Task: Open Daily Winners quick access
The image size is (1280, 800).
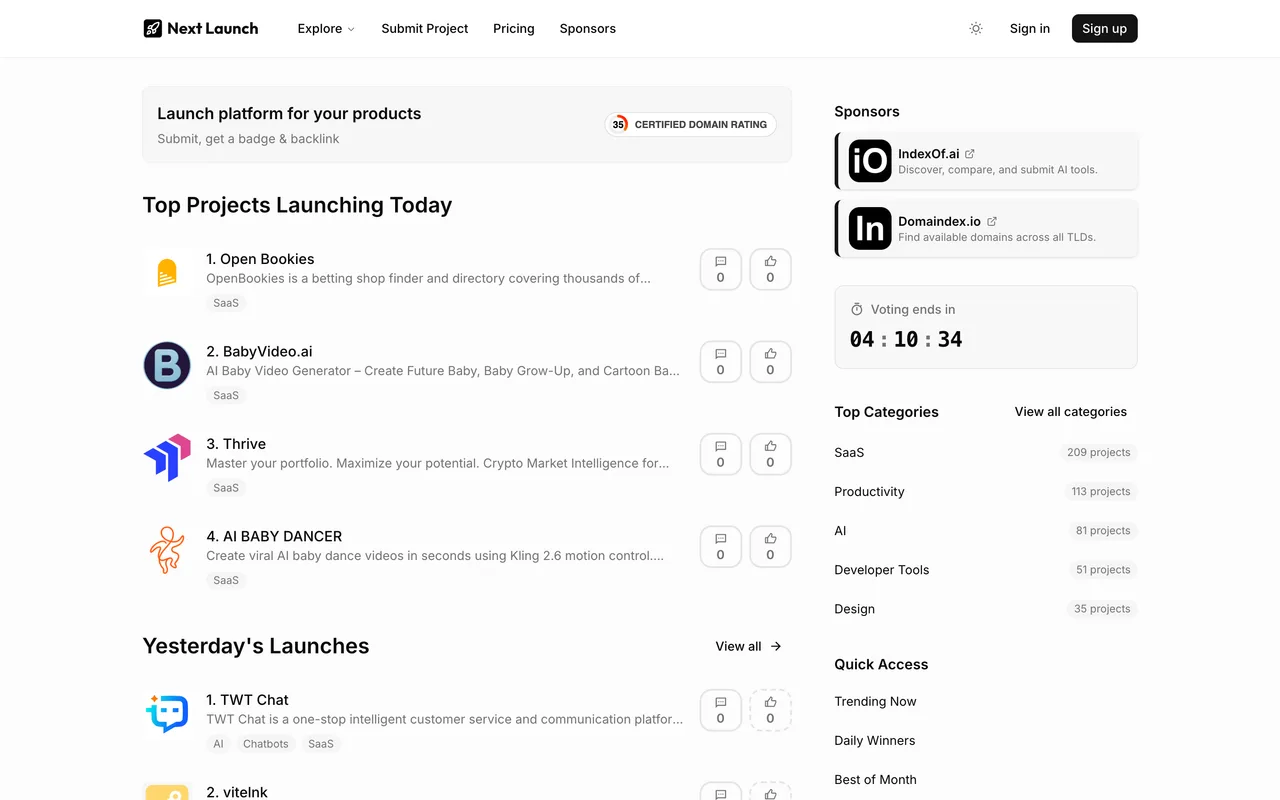Action: [875, 740]
